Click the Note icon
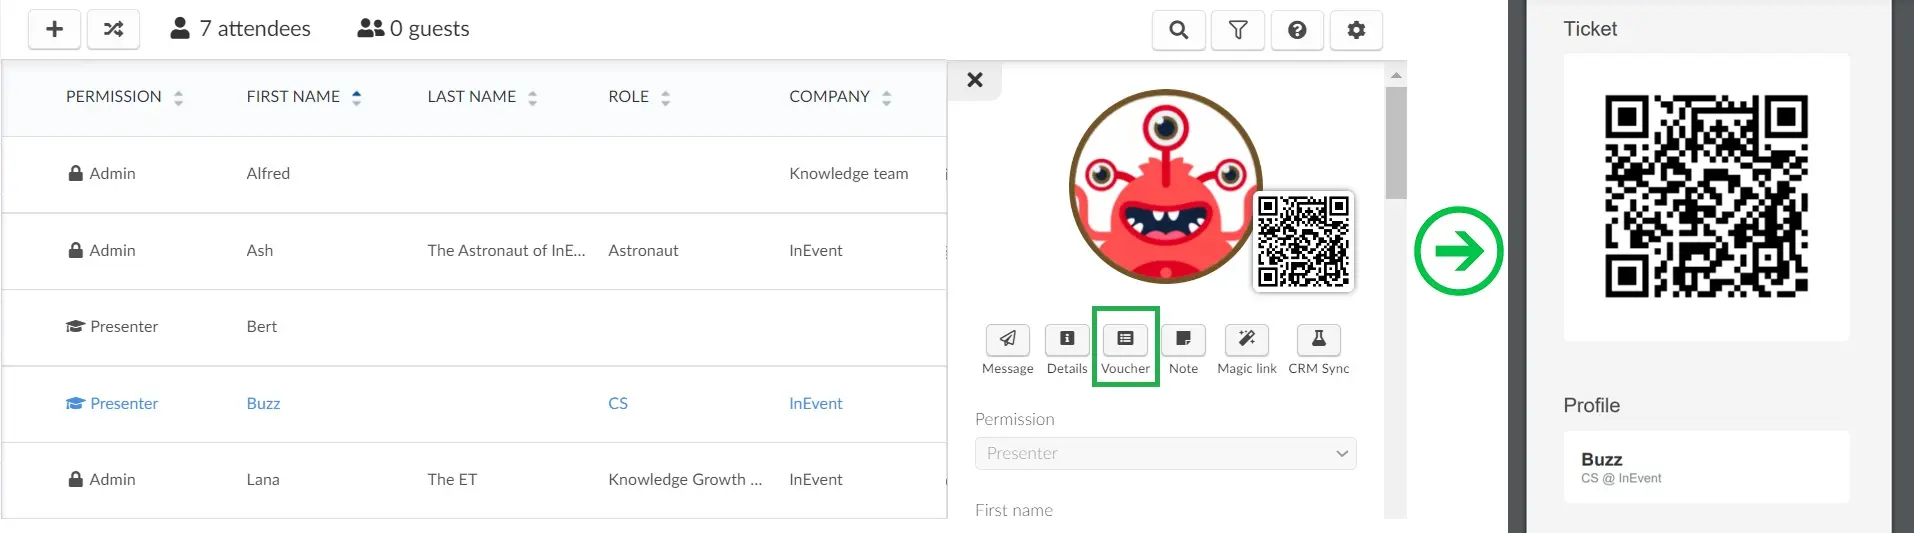This screenshot has height=533, width=1914. click(x=1183, y=339)
